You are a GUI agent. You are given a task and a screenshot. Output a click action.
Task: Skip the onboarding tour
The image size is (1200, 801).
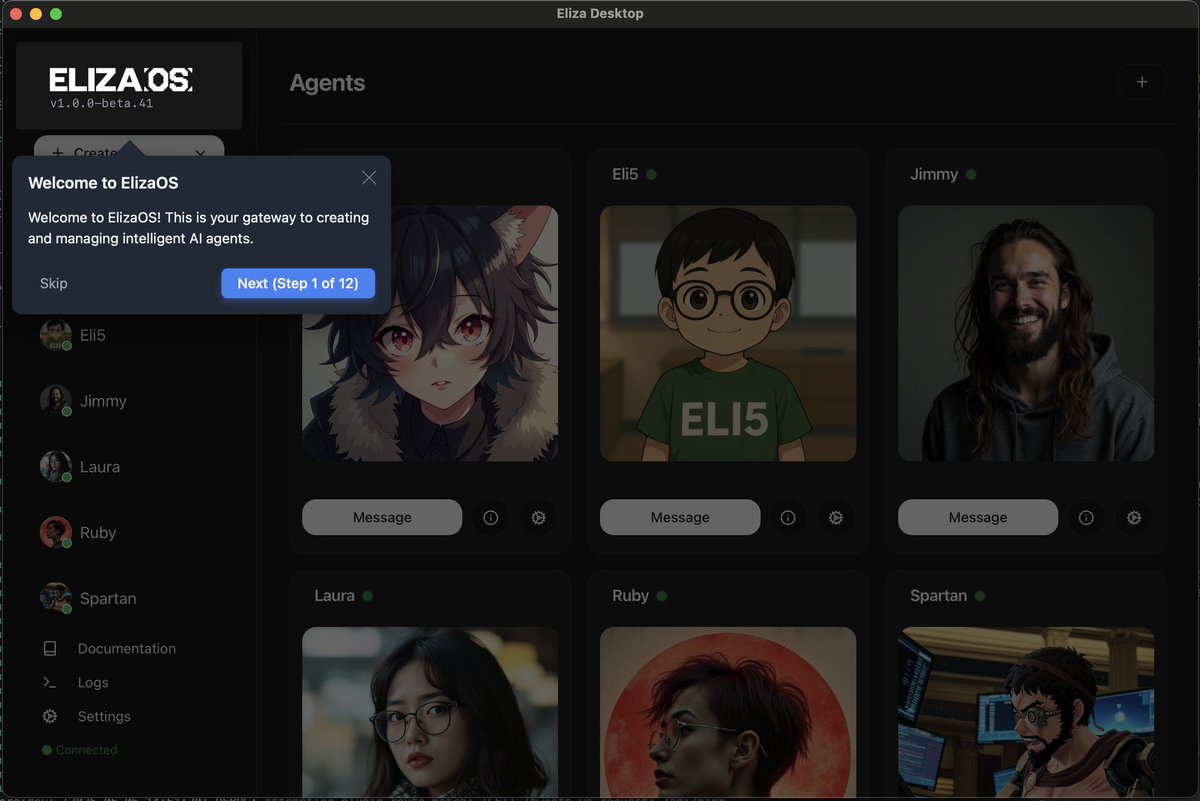(54, 284)
